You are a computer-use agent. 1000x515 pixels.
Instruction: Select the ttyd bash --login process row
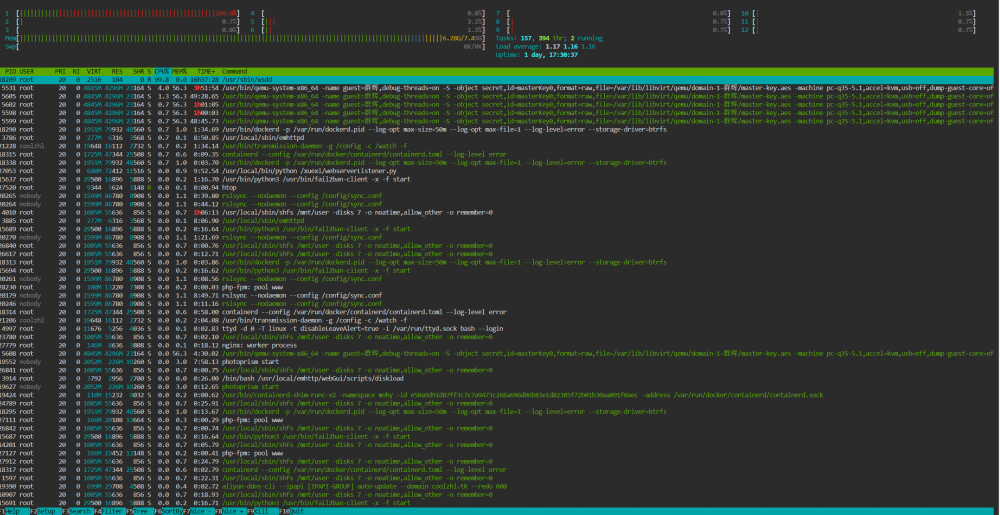point(497,328)
